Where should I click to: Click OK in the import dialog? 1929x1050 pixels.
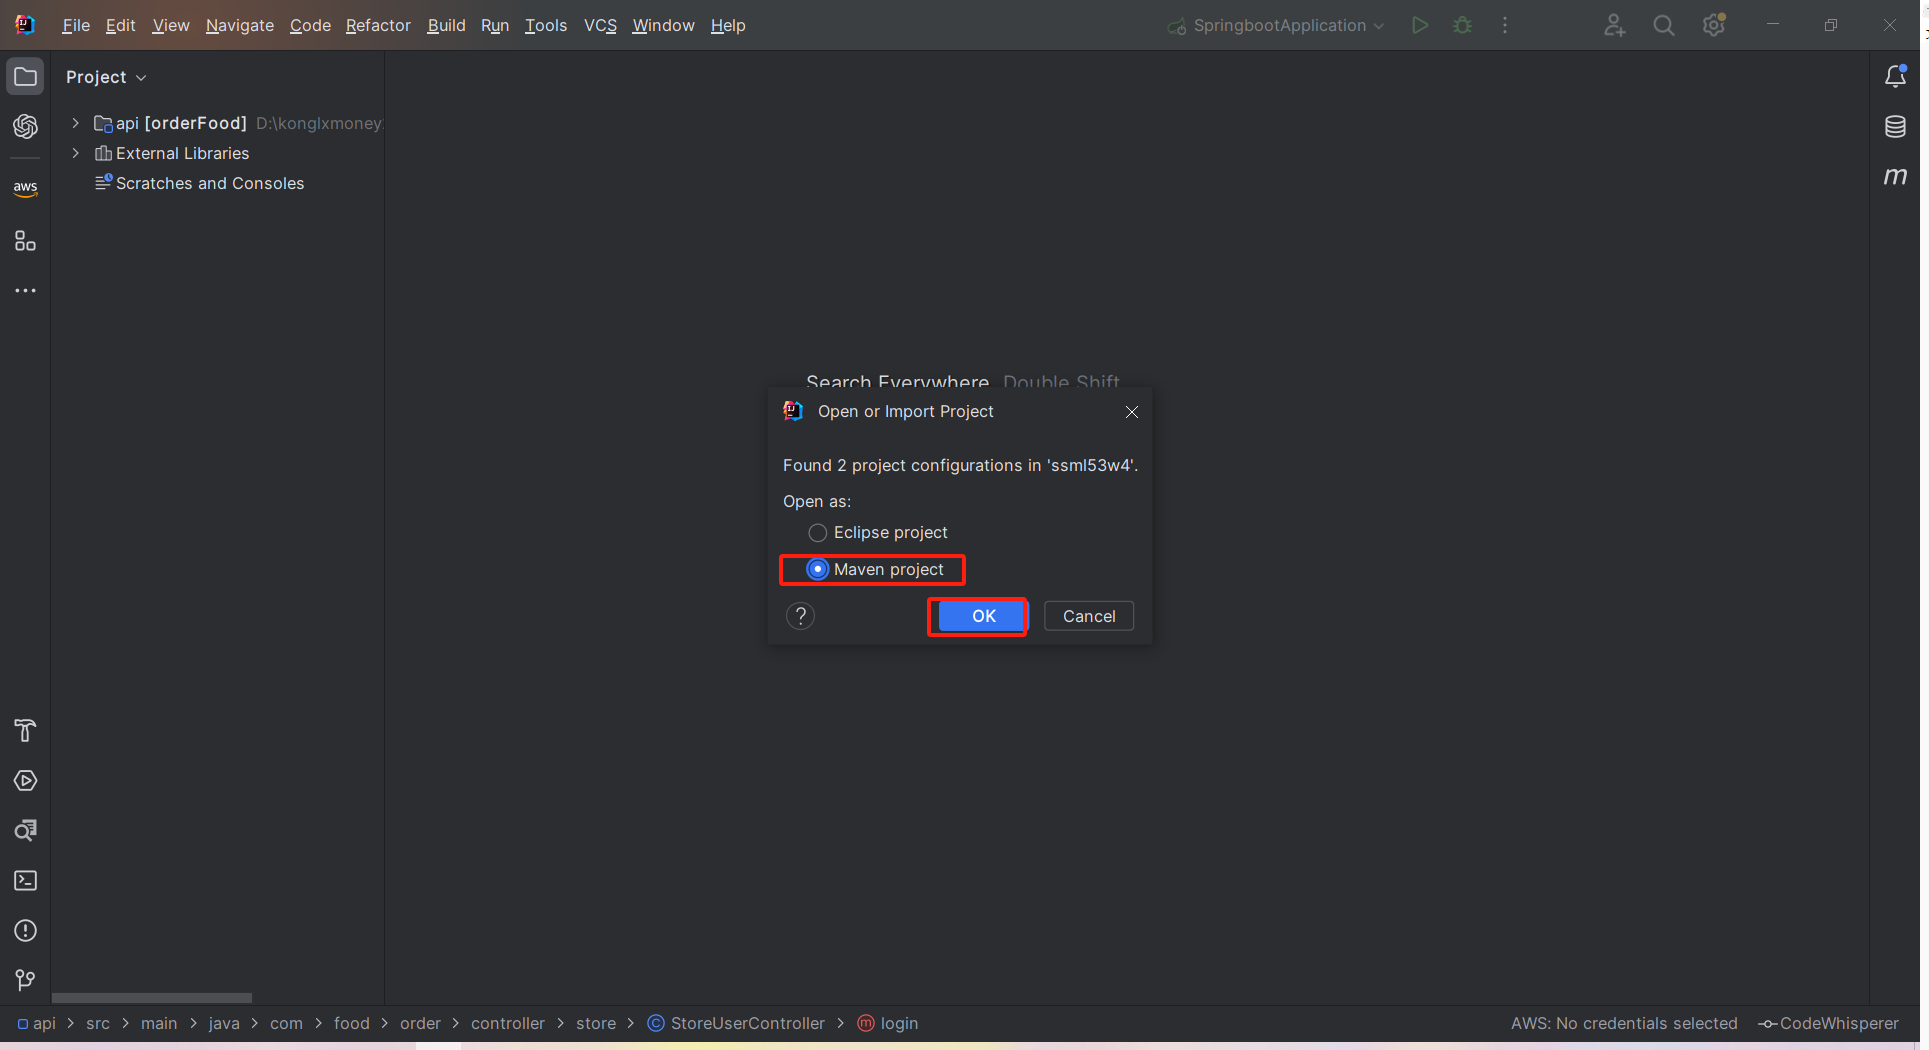point(983,616)
